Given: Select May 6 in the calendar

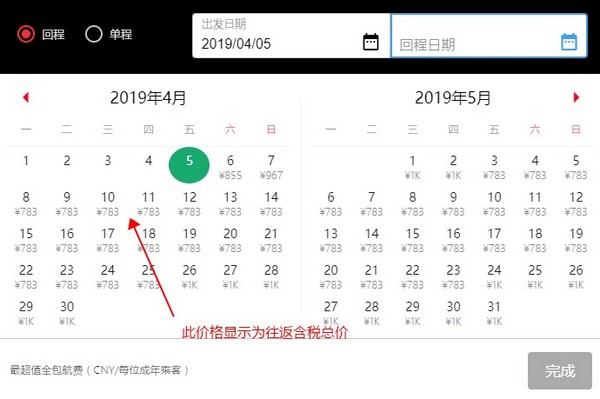Looking at the screenshot, I should point(331,204).
